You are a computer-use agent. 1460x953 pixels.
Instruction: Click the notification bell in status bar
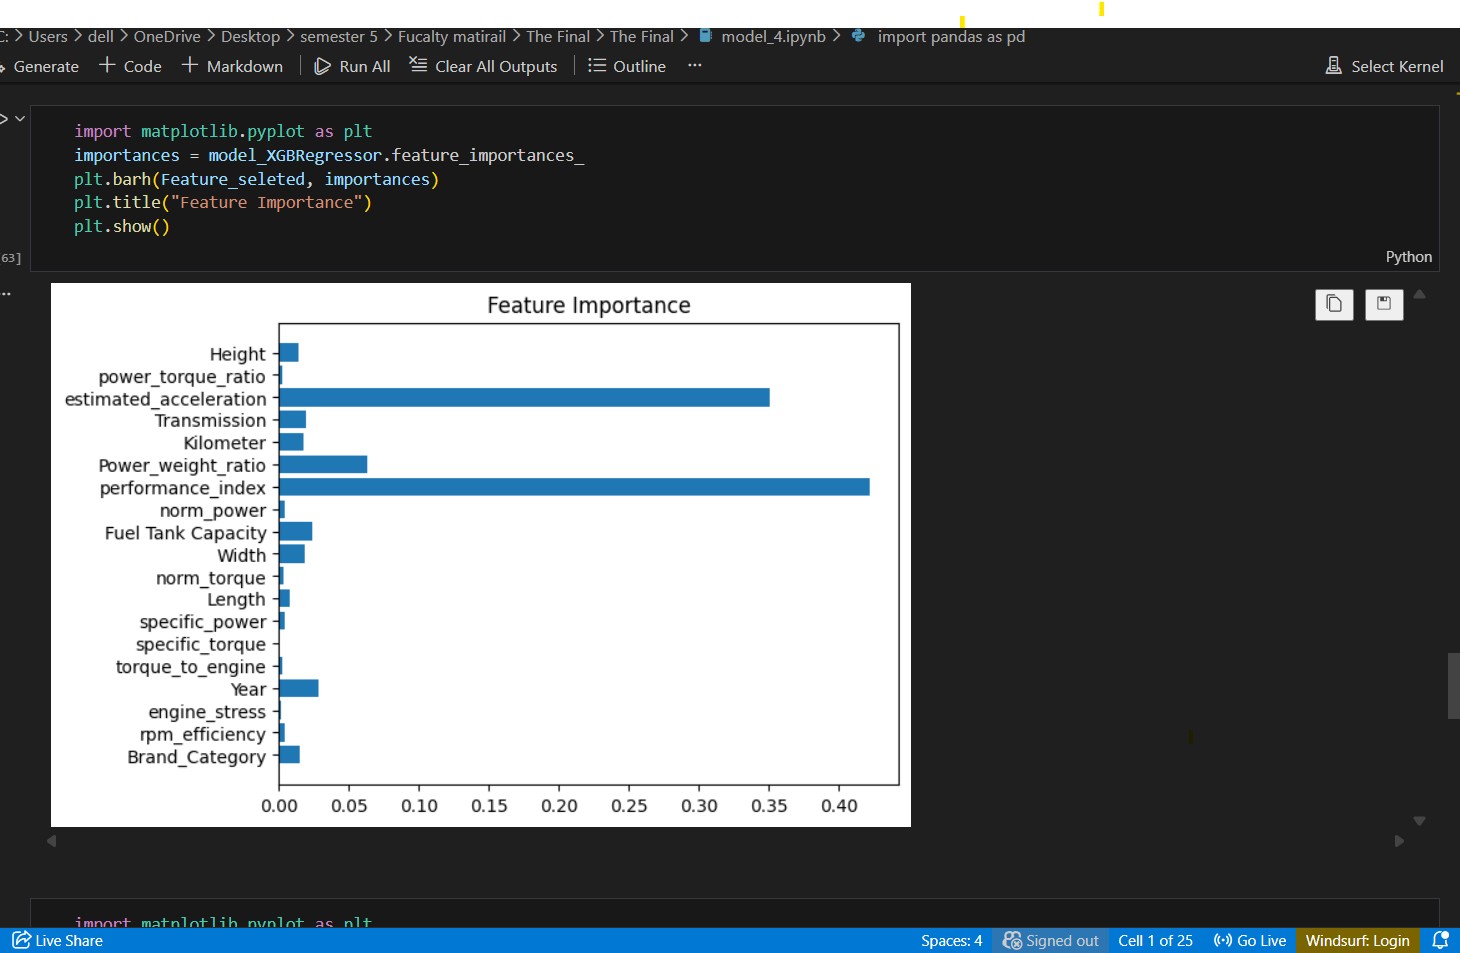coord(1440,940)
